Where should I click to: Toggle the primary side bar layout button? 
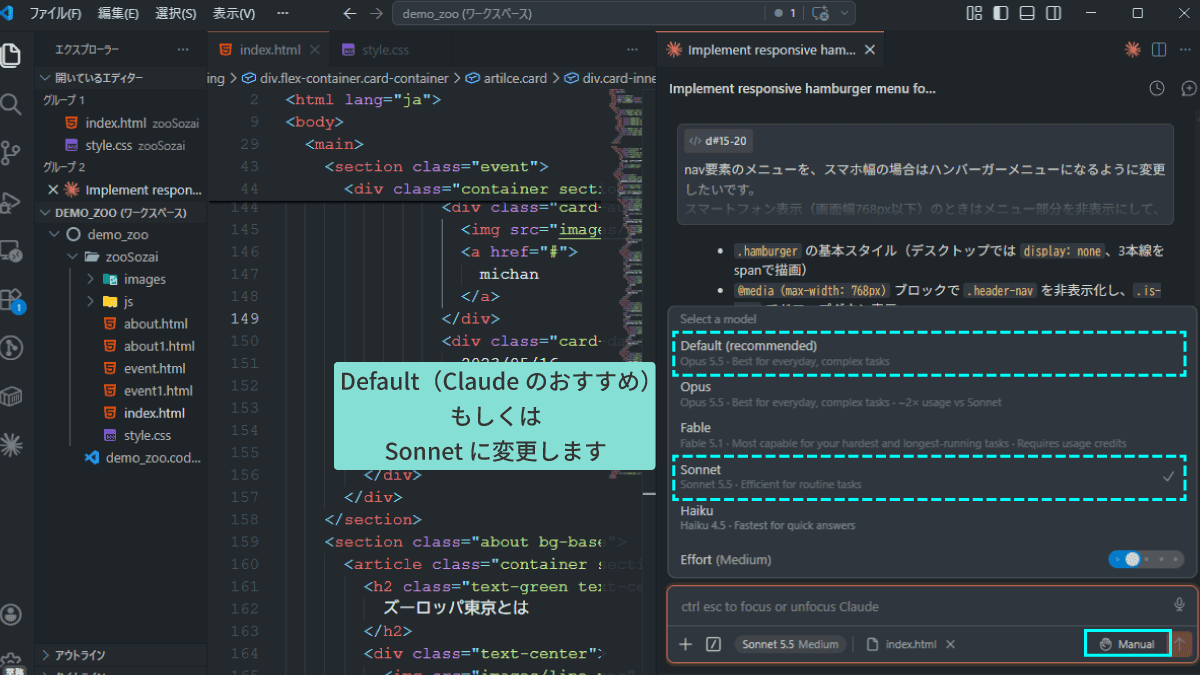point(1001,14)
